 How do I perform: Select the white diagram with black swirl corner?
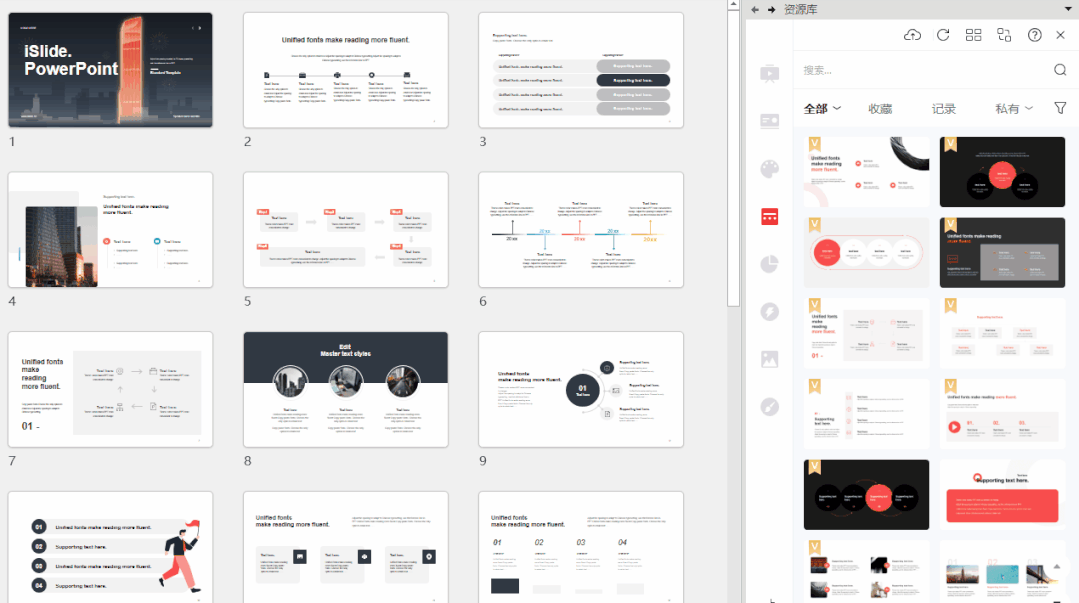click(866, 172)
